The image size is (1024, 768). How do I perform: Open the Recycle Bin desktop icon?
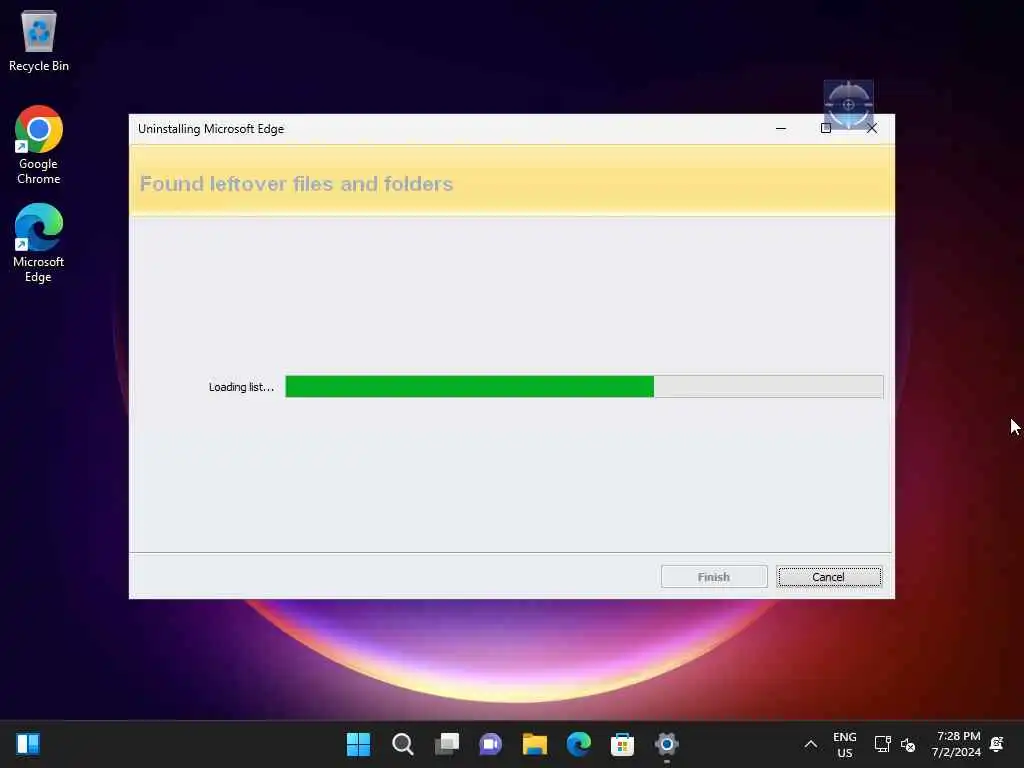[39, 40]
